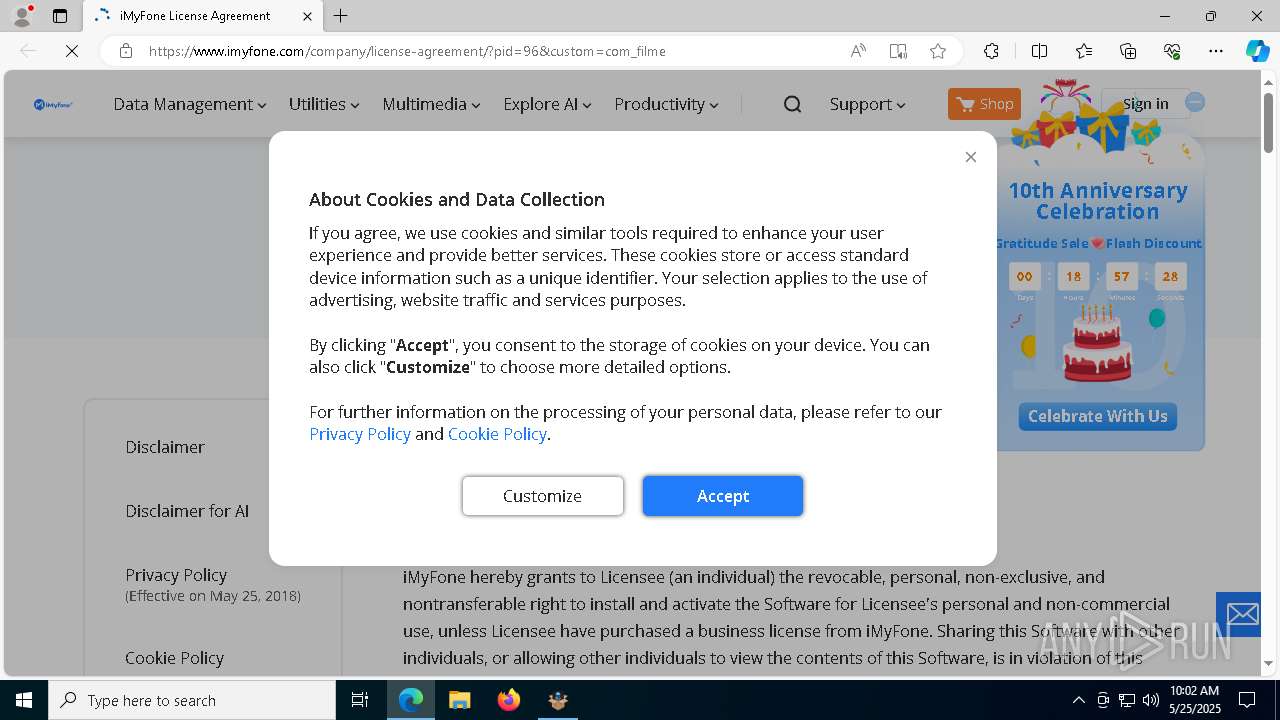The width and height of the screenshot is (1280, 720).
Task: Open the Favorites list
Action: coord(1084,51)
